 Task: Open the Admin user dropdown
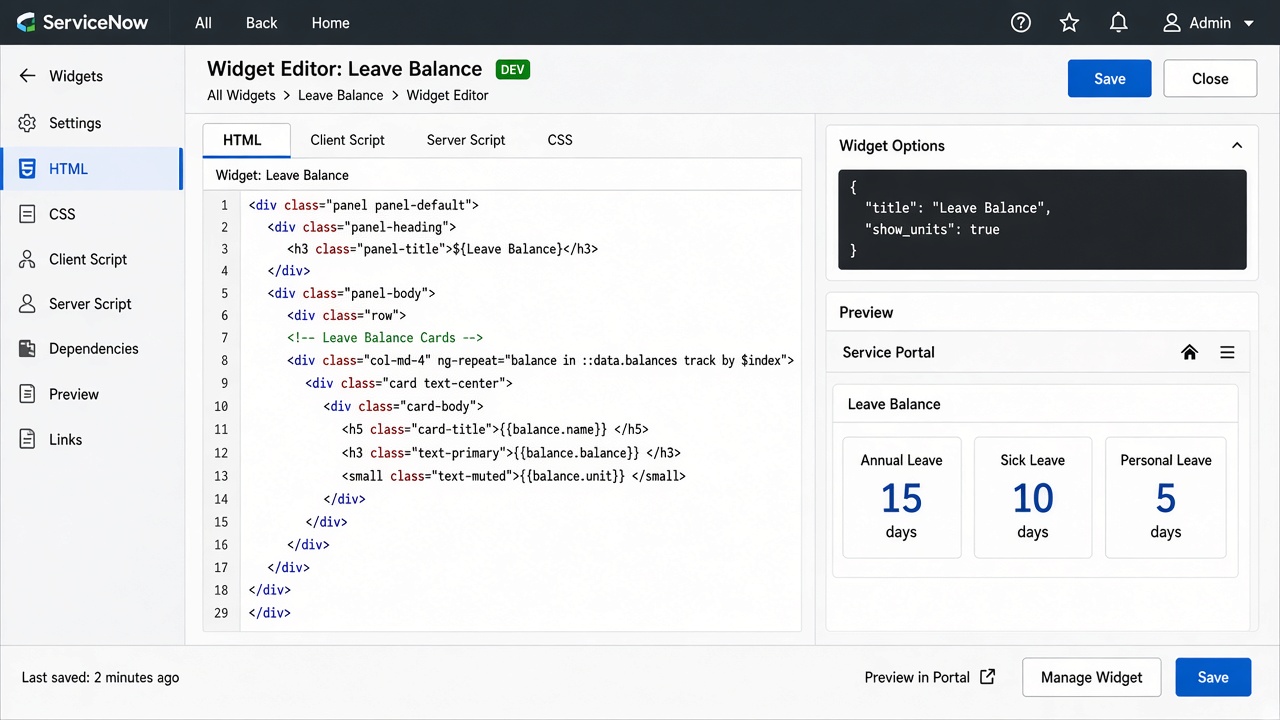point(1208,22)
